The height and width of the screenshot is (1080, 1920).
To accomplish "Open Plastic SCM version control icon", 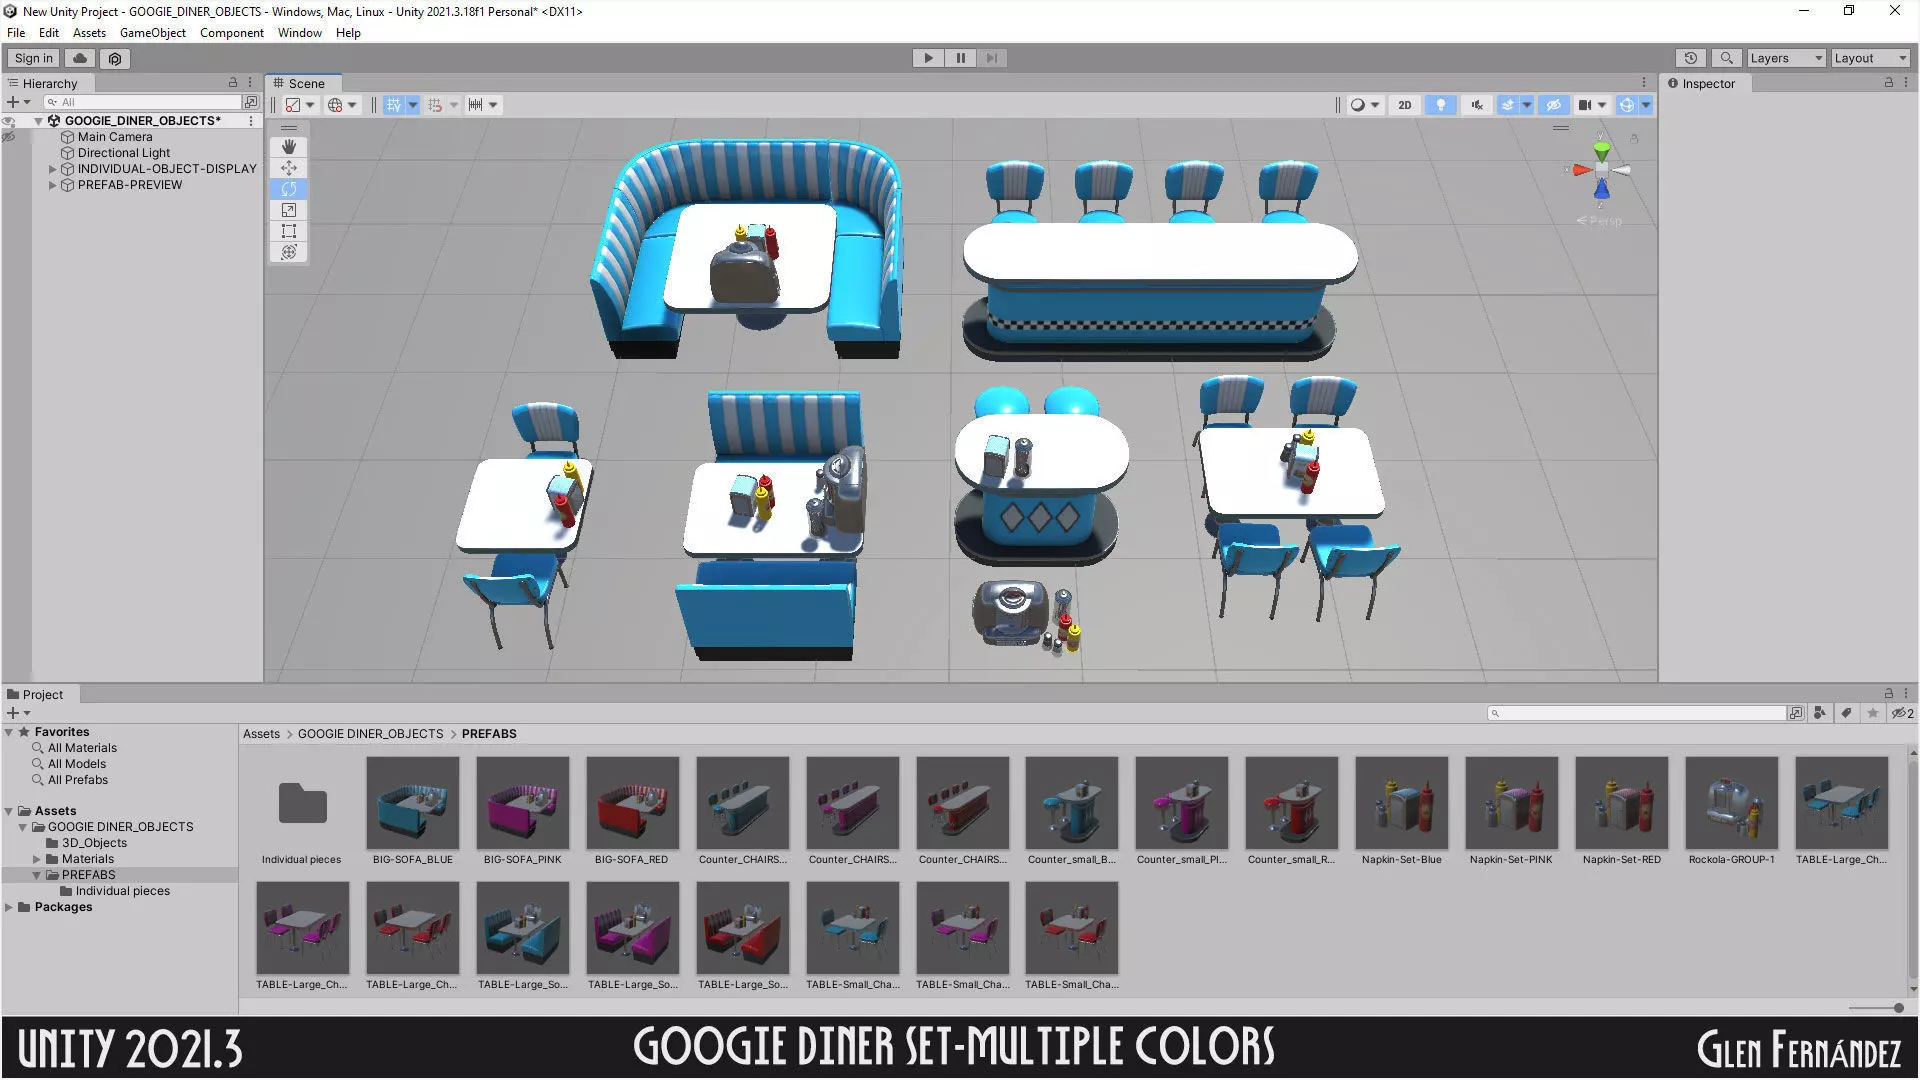I will pos(115,58).
